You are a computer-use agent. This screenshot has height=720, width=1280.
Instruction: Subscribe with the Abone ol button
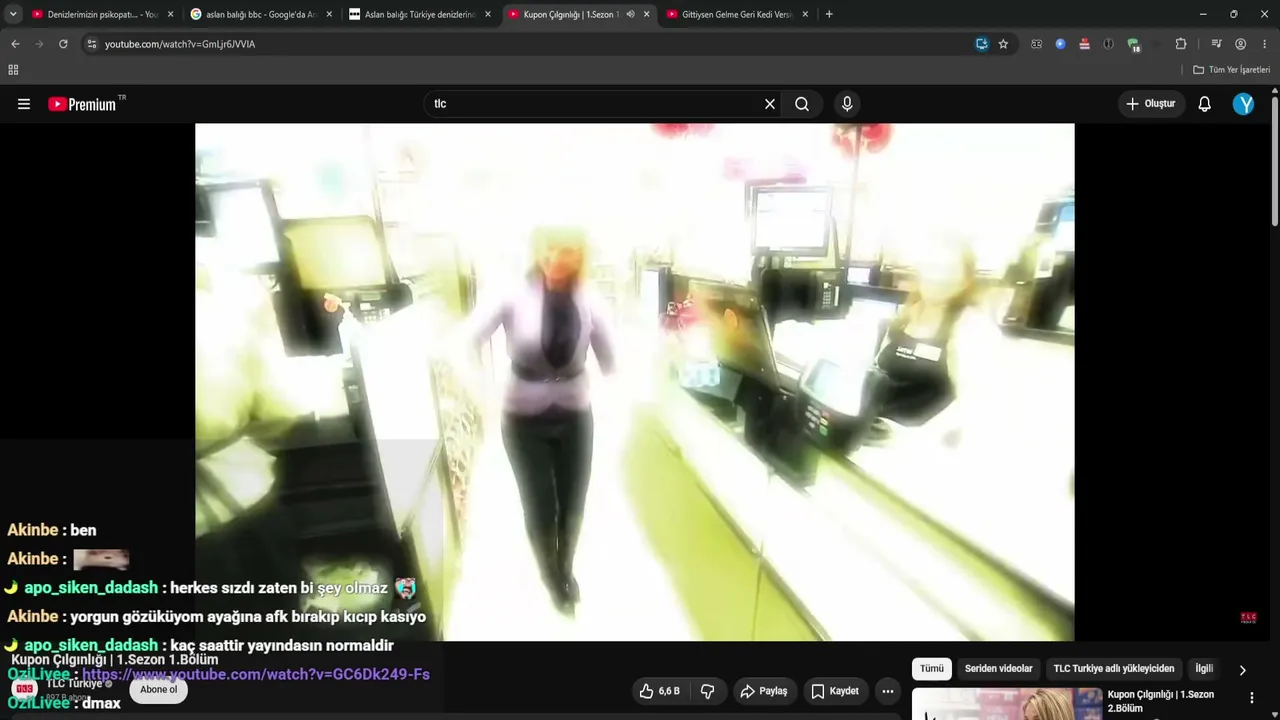point(158,690)
